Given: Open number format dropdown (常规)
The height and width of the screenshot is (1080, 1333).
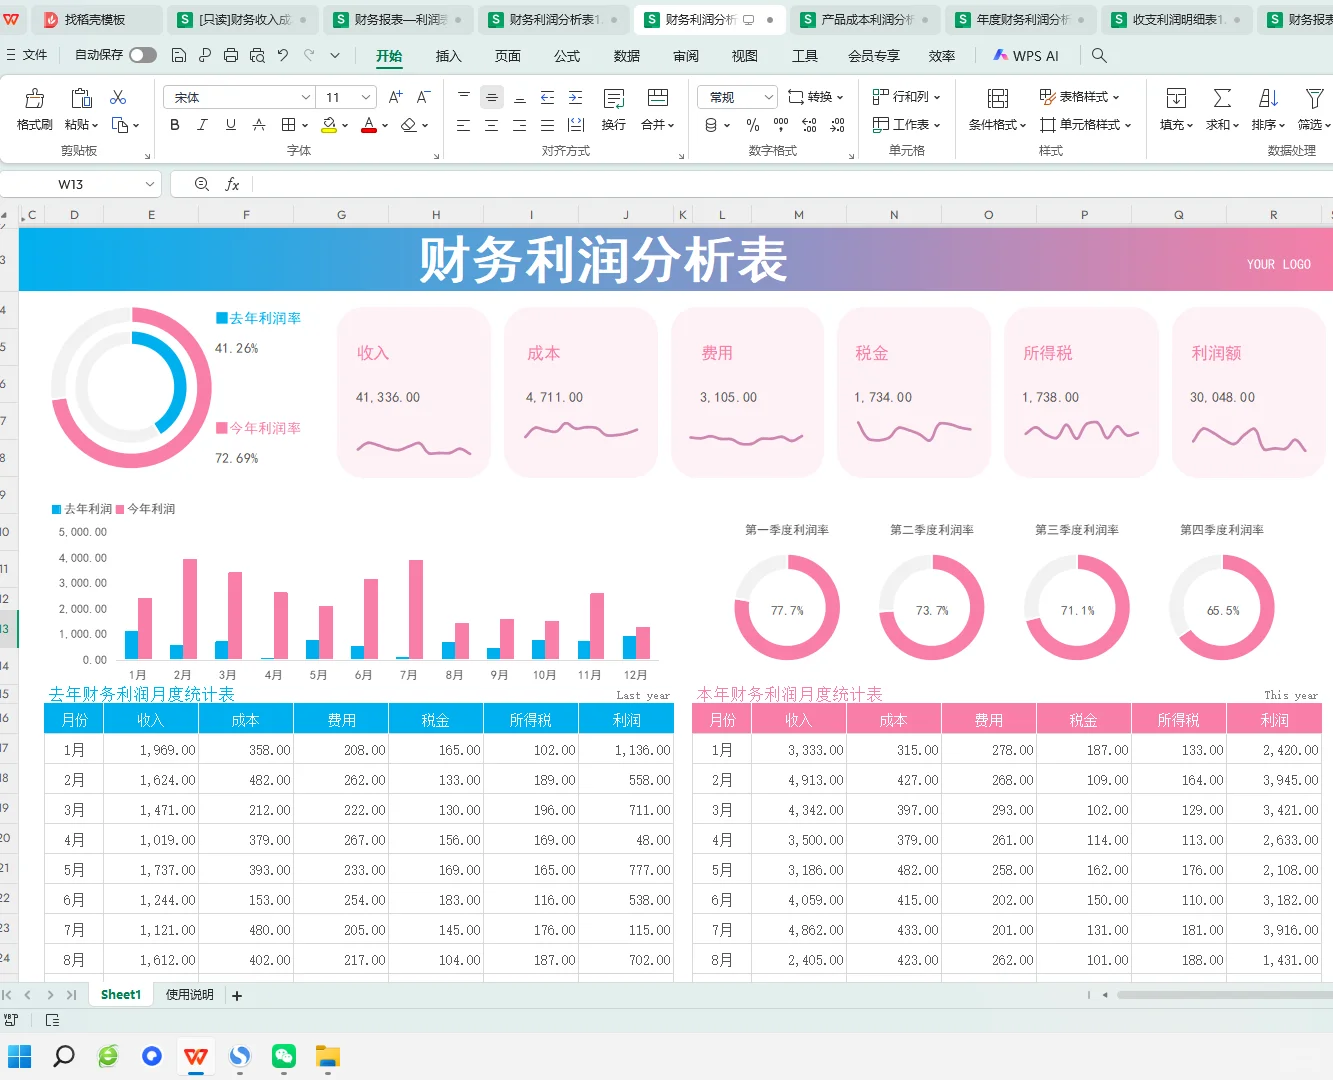Looking at the screenshot, I should point(768,97).
